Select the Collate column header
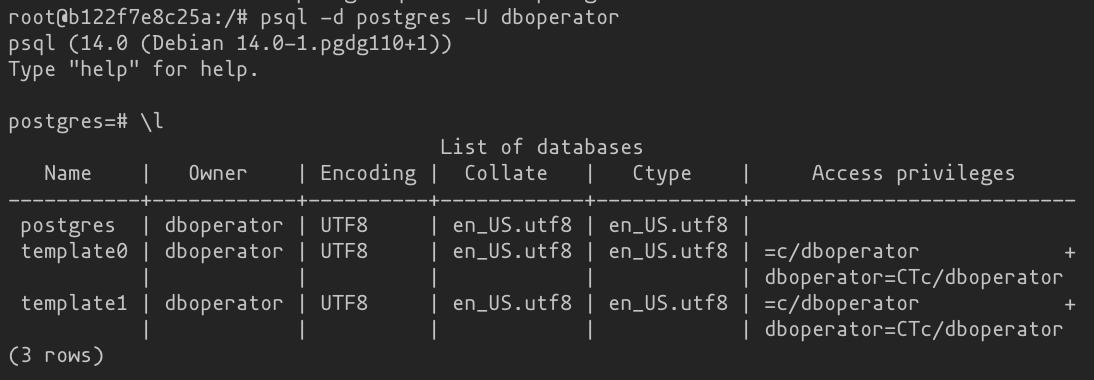The width and height of the screenshot is (1094, 380). tap(506, 173)
